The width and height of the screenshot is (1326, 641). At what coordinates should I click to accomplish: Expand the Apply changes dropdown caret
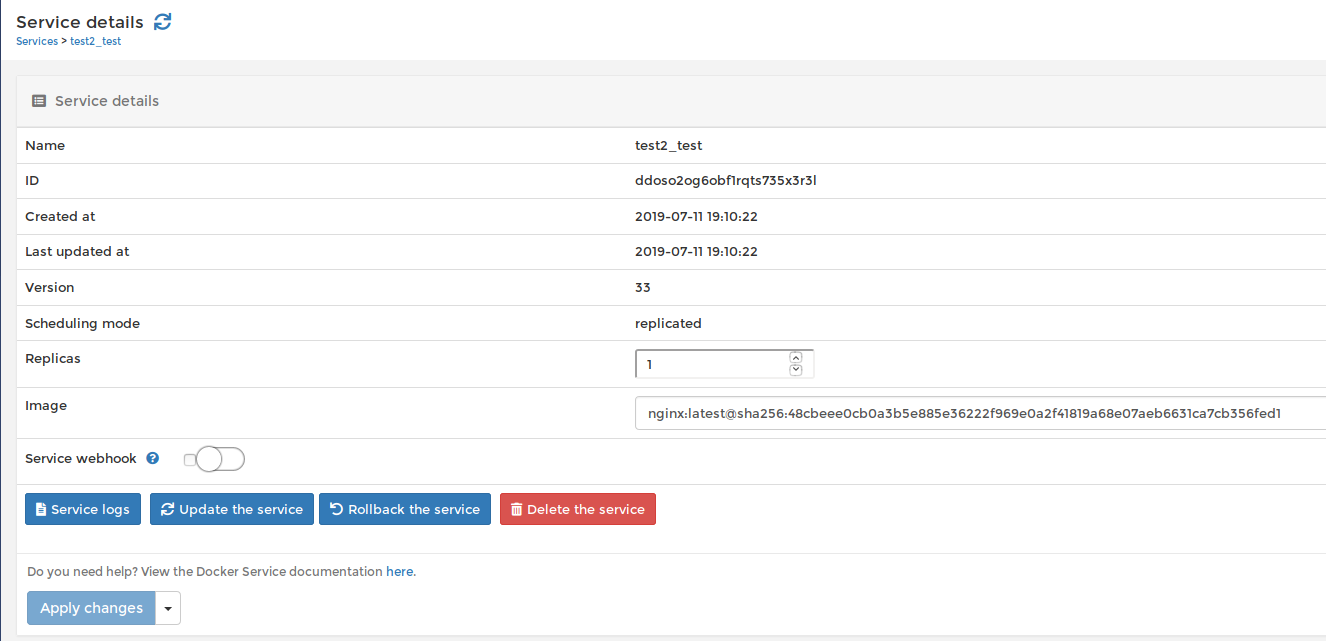[x=168, y=608]
